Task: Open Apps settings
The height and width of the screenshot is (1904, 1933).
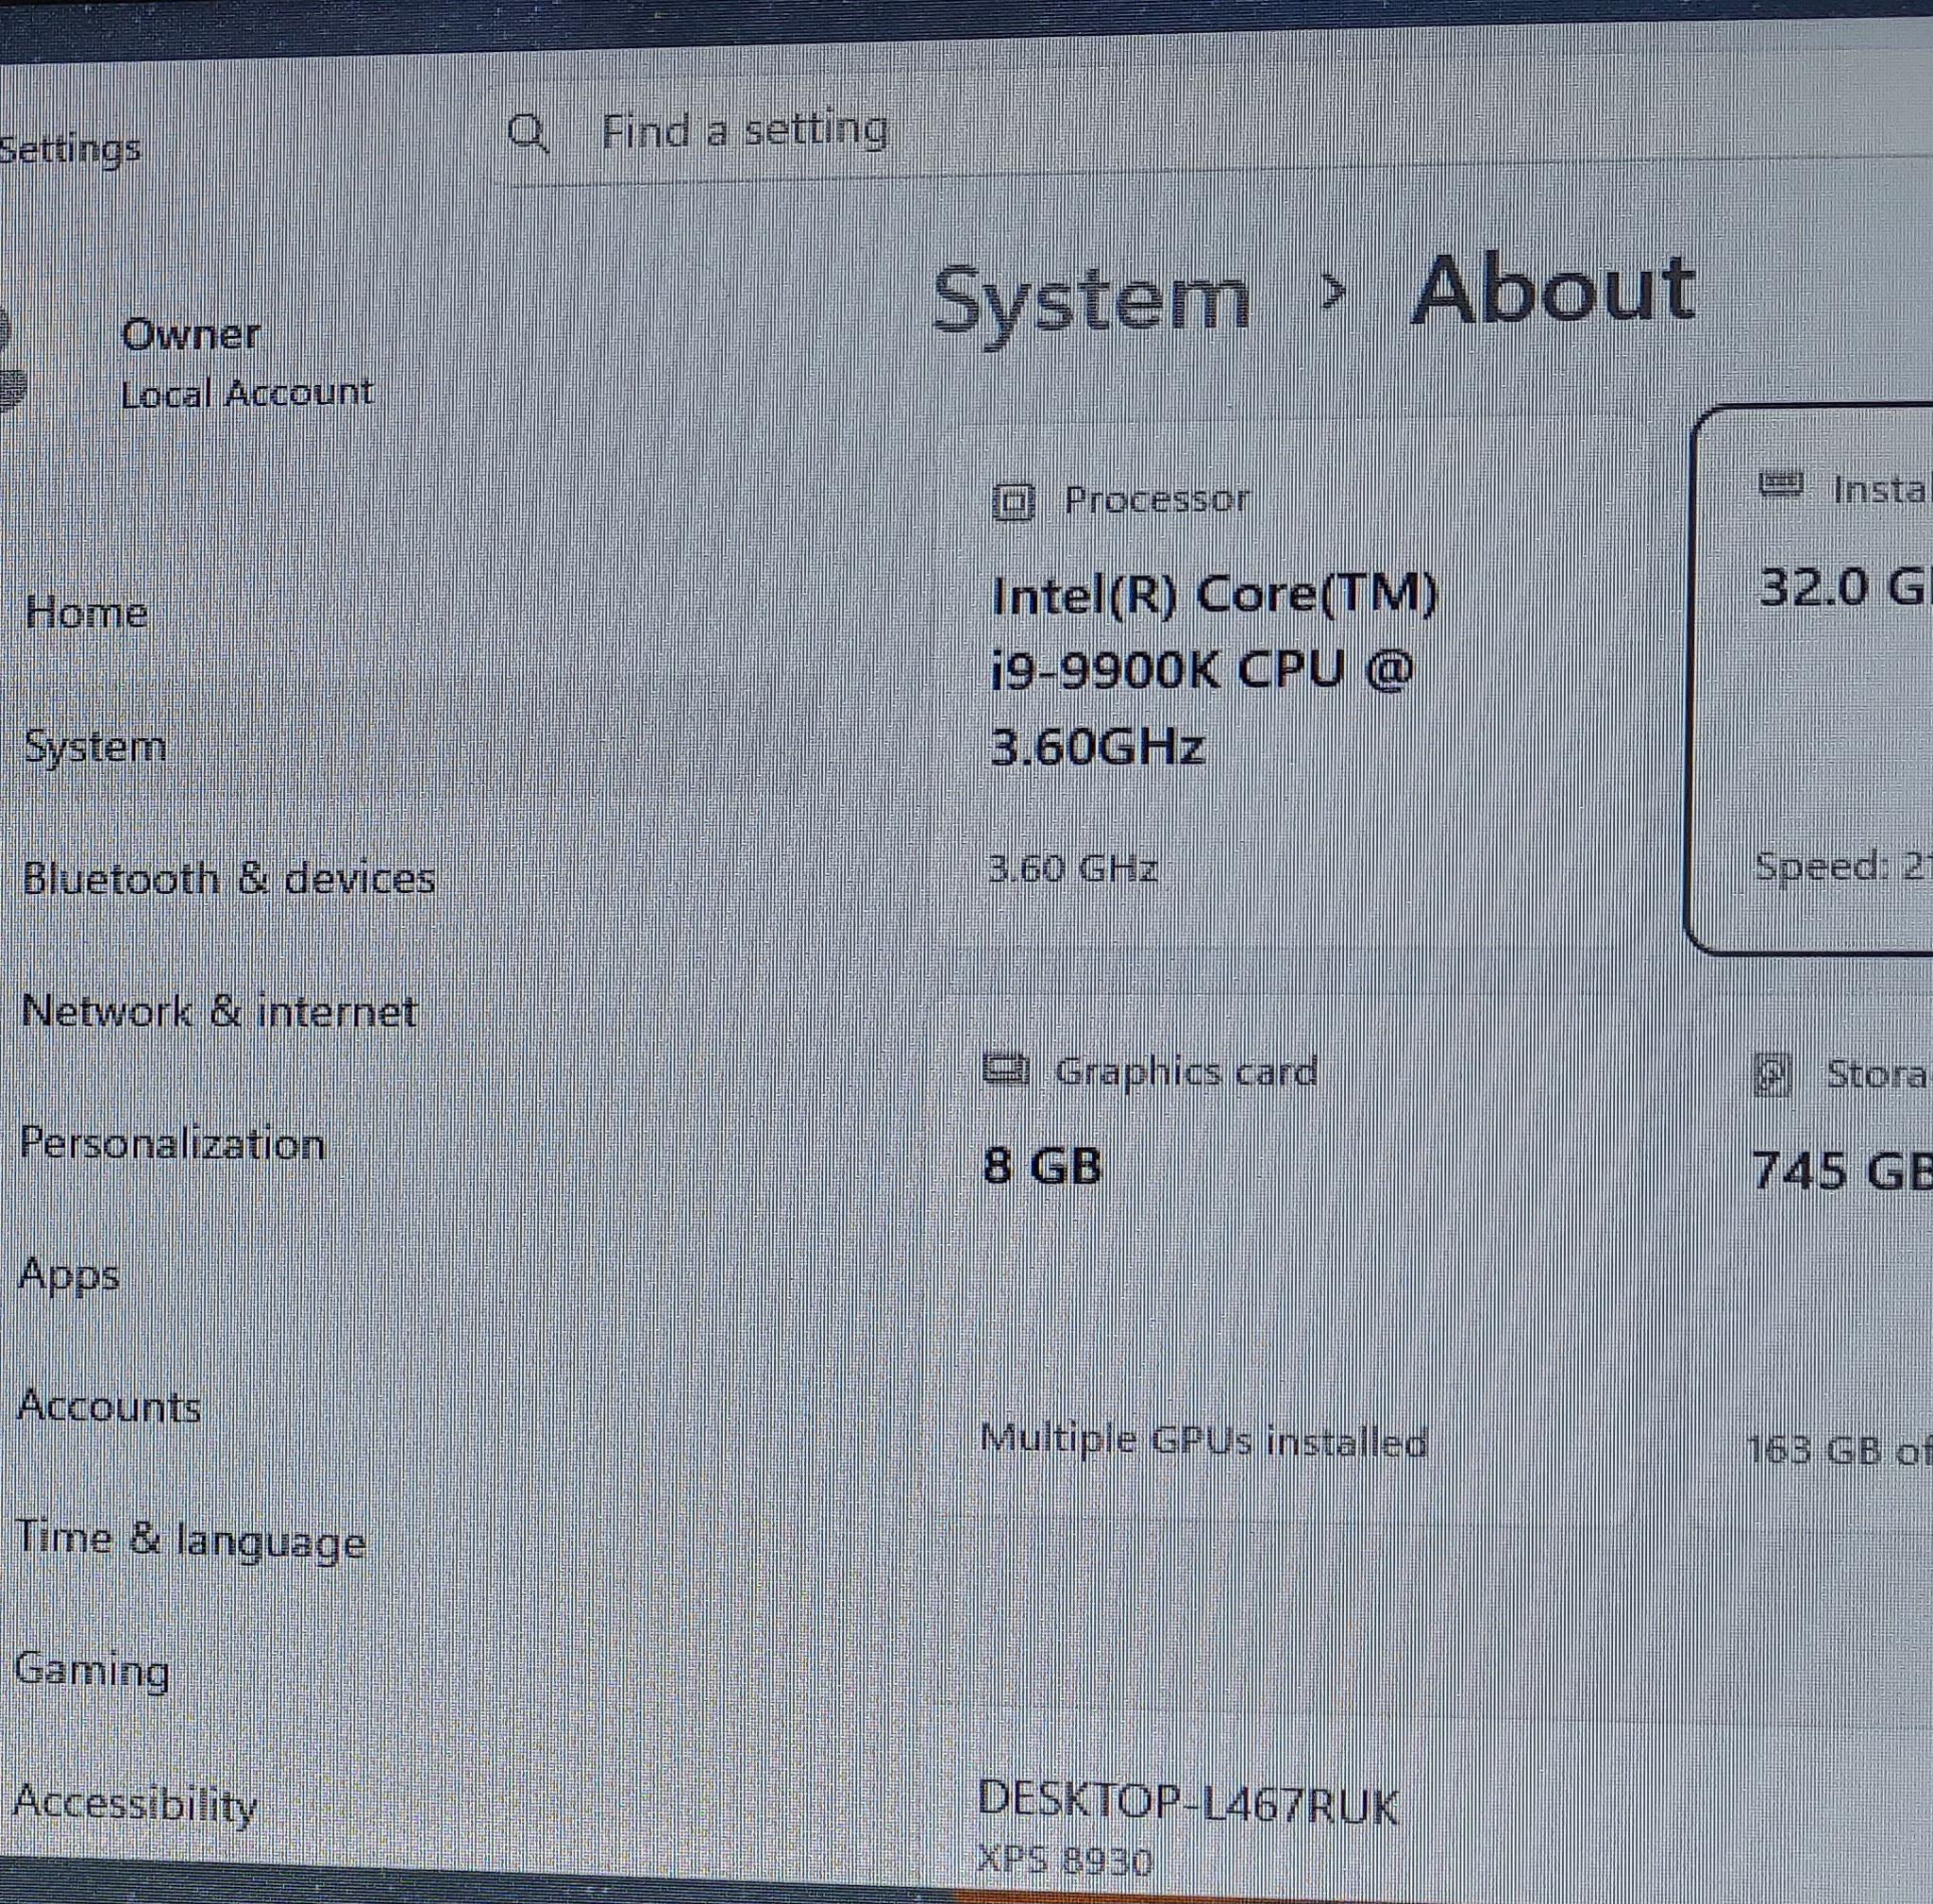Action: [69, 1276]
